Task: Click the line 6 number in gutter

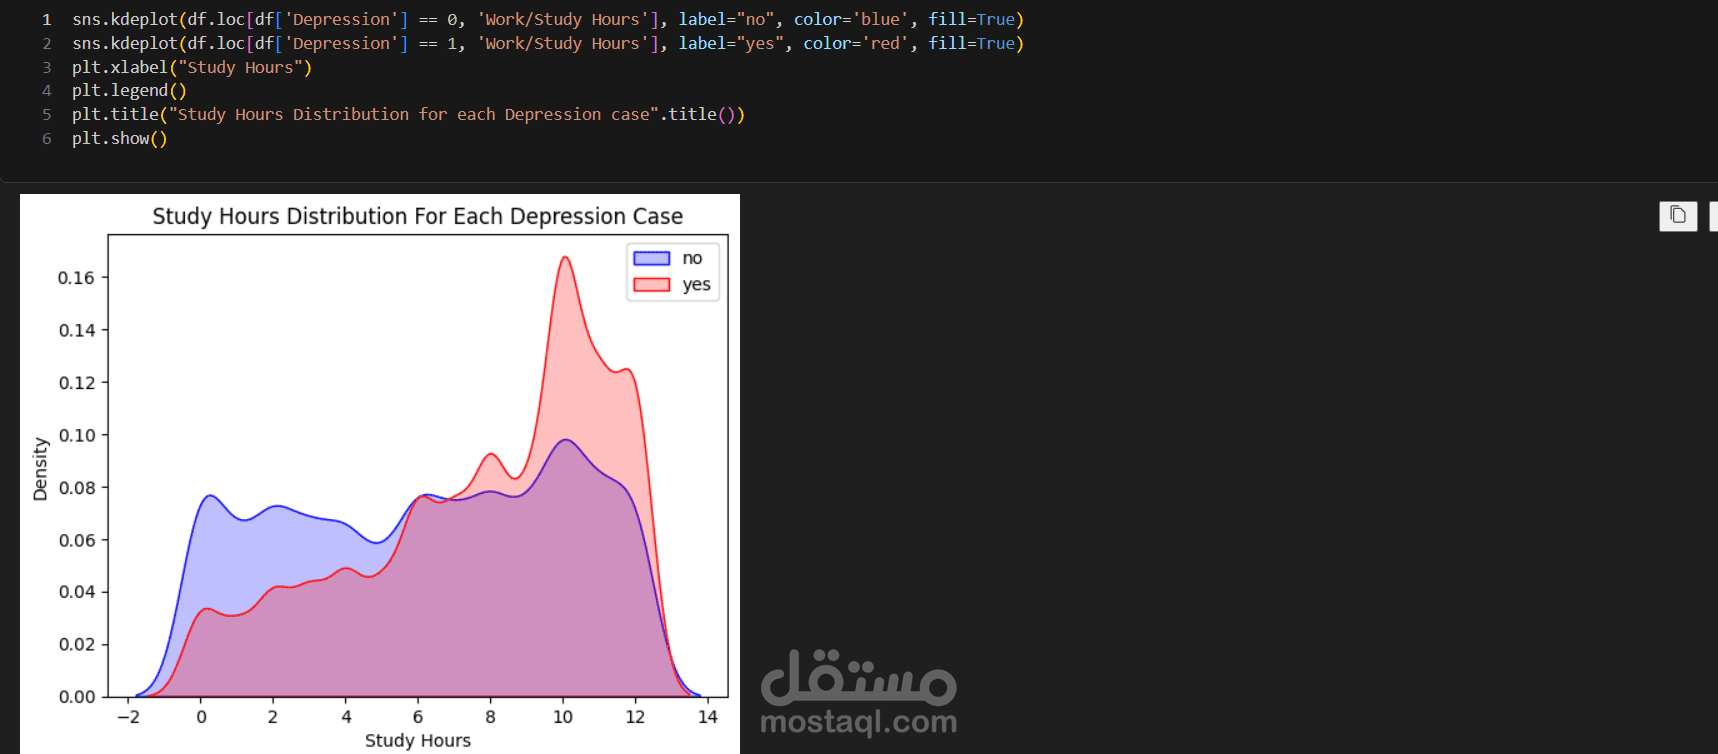Action: tap(46, 139)
